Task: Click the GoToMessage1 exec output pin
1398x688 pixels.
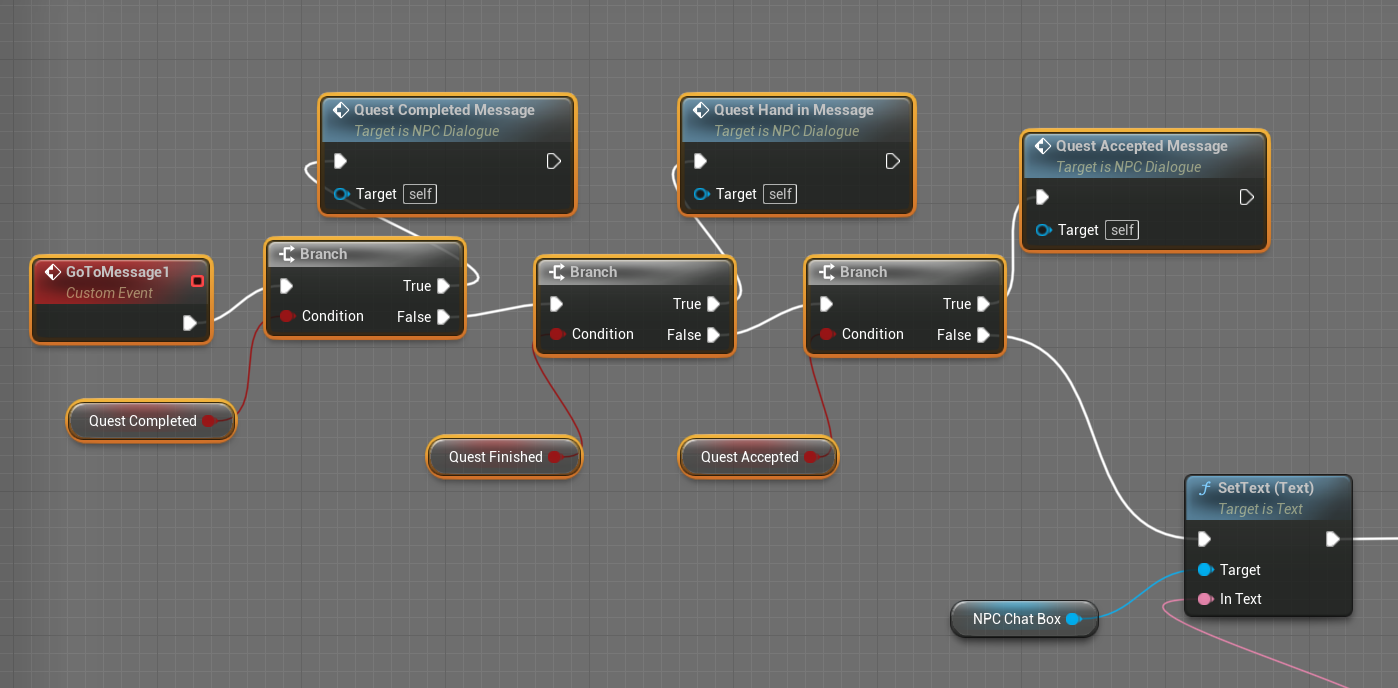Action: pyautogui.click(x=191, y=323)
